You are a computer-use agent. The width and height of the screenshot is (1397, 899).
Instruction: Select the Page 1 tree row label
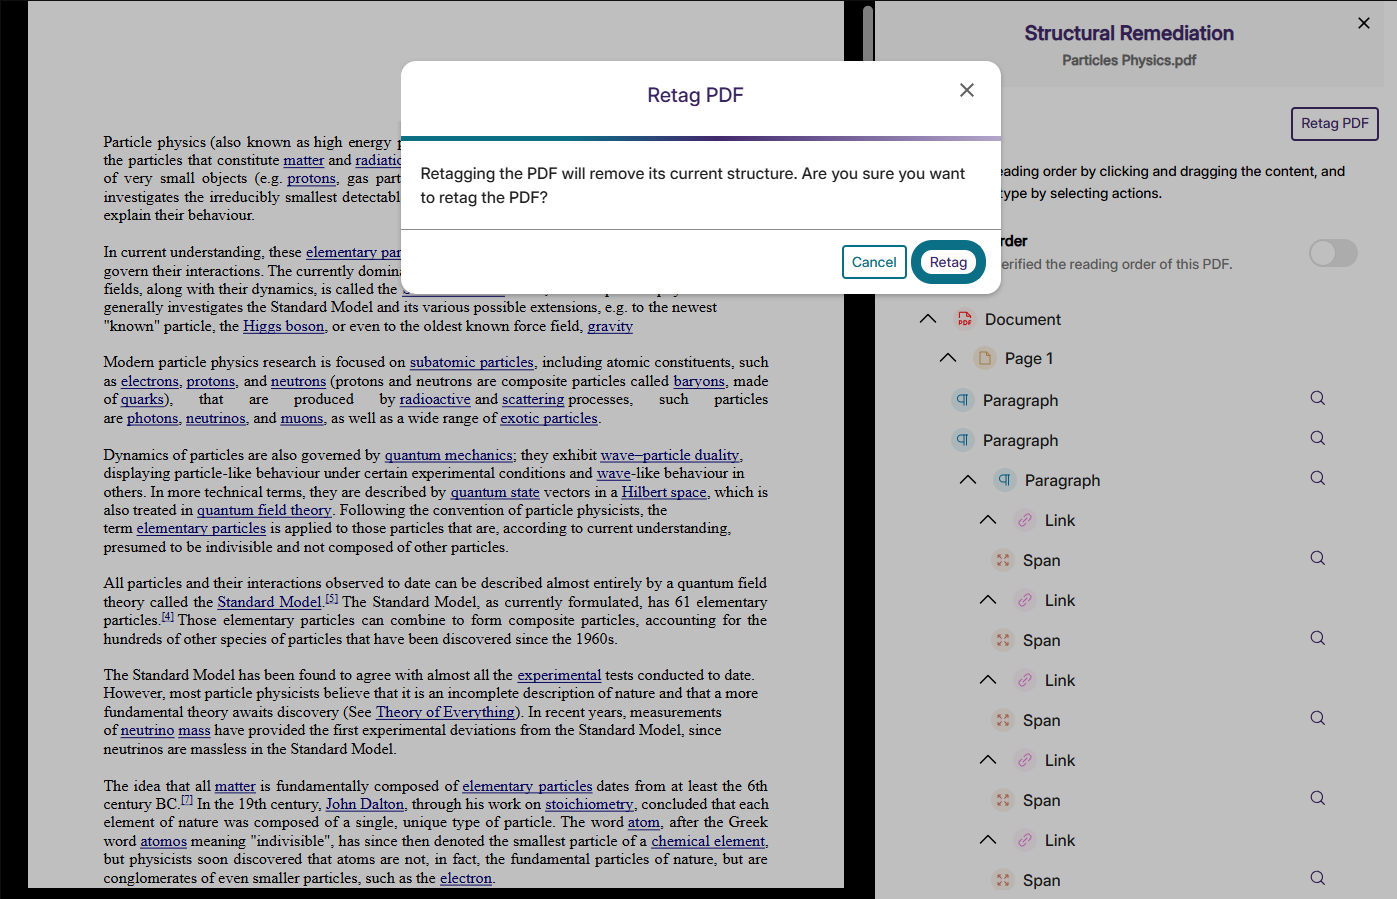(x=1028, y=358)
